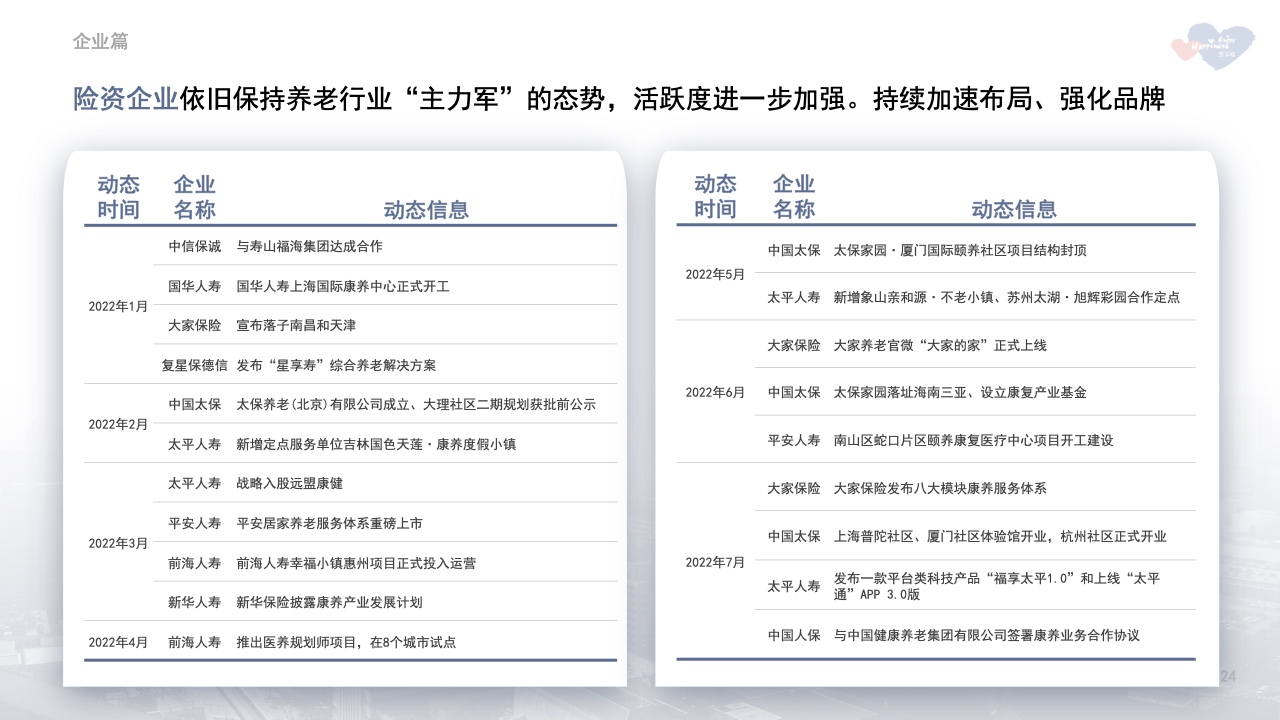Image resolution: width=1280 pixels, height=720 pixels.
Task: Click the '2022年5月' date cell
Action: coord(715,274)
